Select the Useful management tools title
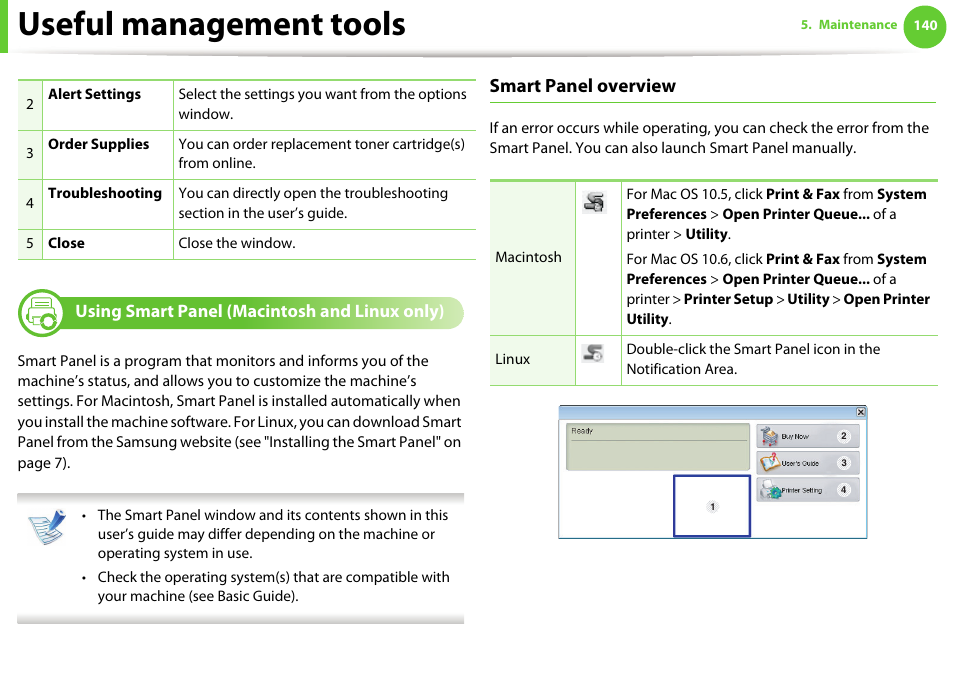954x675 pixels. (x=210, y=24)
